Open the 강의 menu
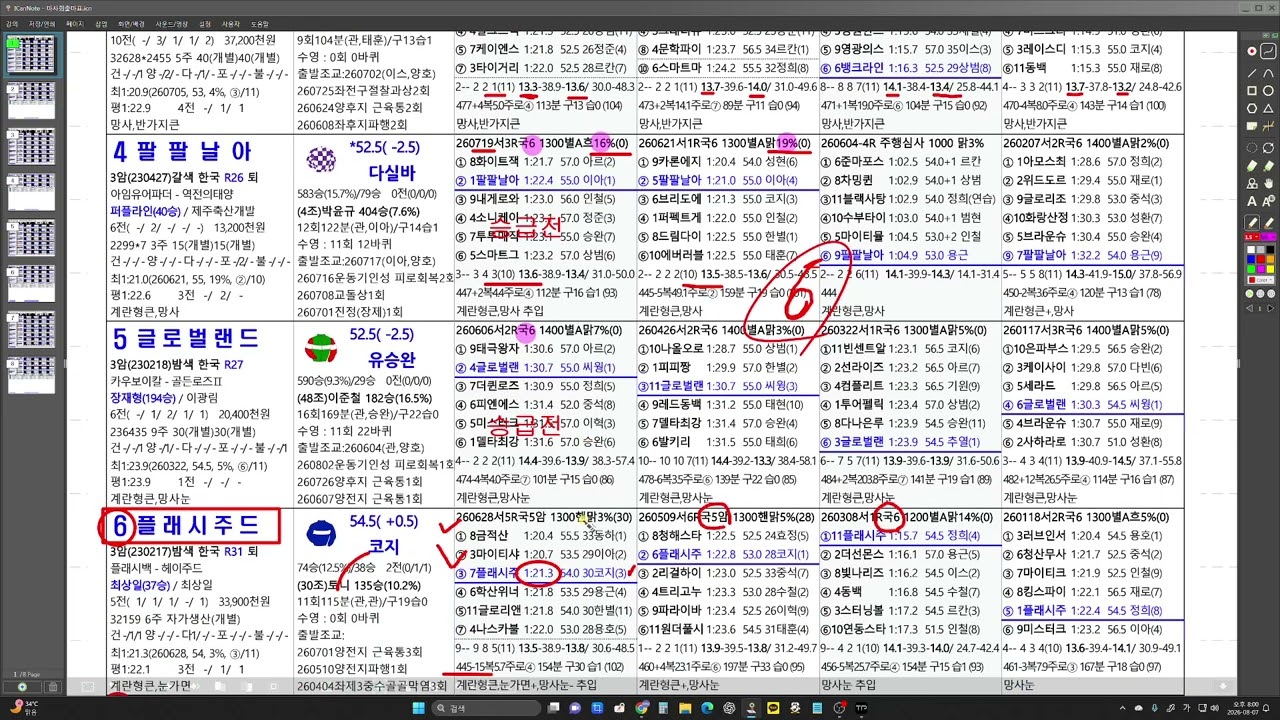This screenshot has height=720, width=1280. 12,22
